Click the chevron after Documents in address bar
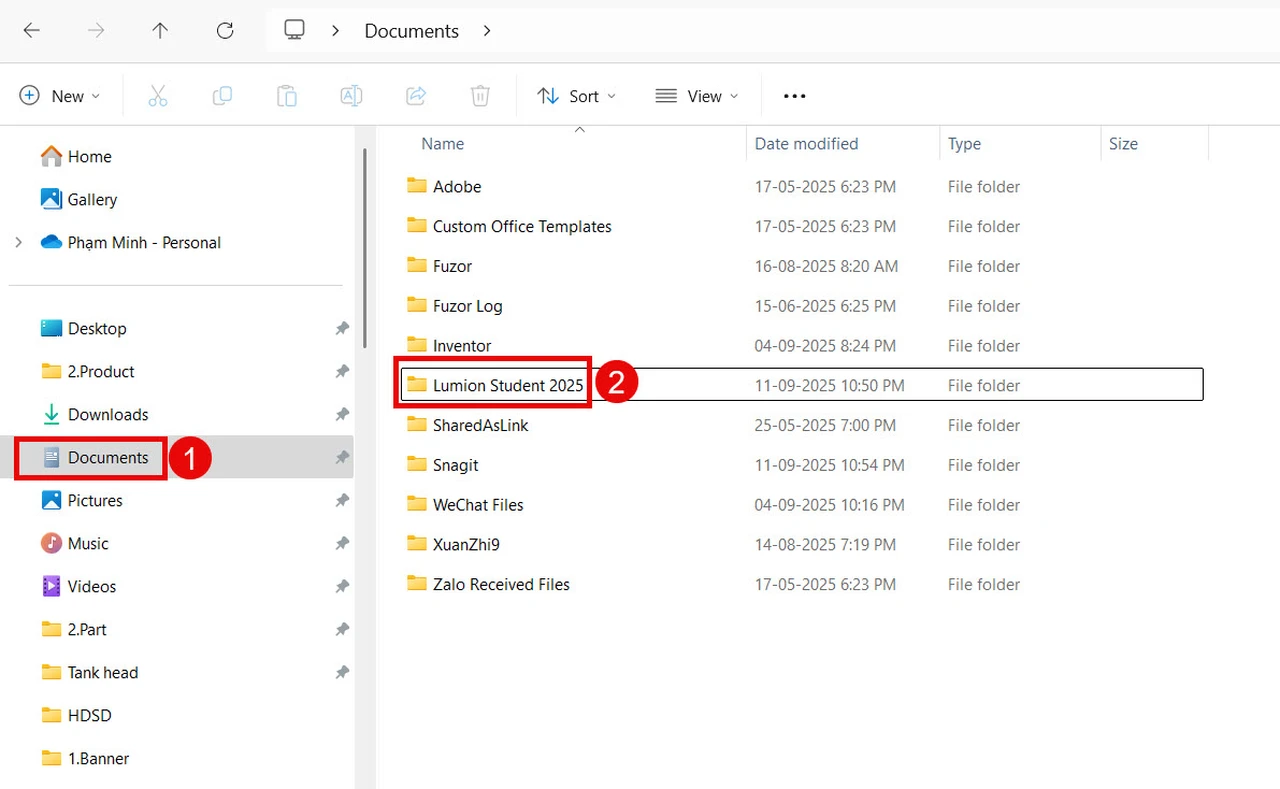Image resolution: width=1280 pixels, height=789 pixels. (487, 31)
